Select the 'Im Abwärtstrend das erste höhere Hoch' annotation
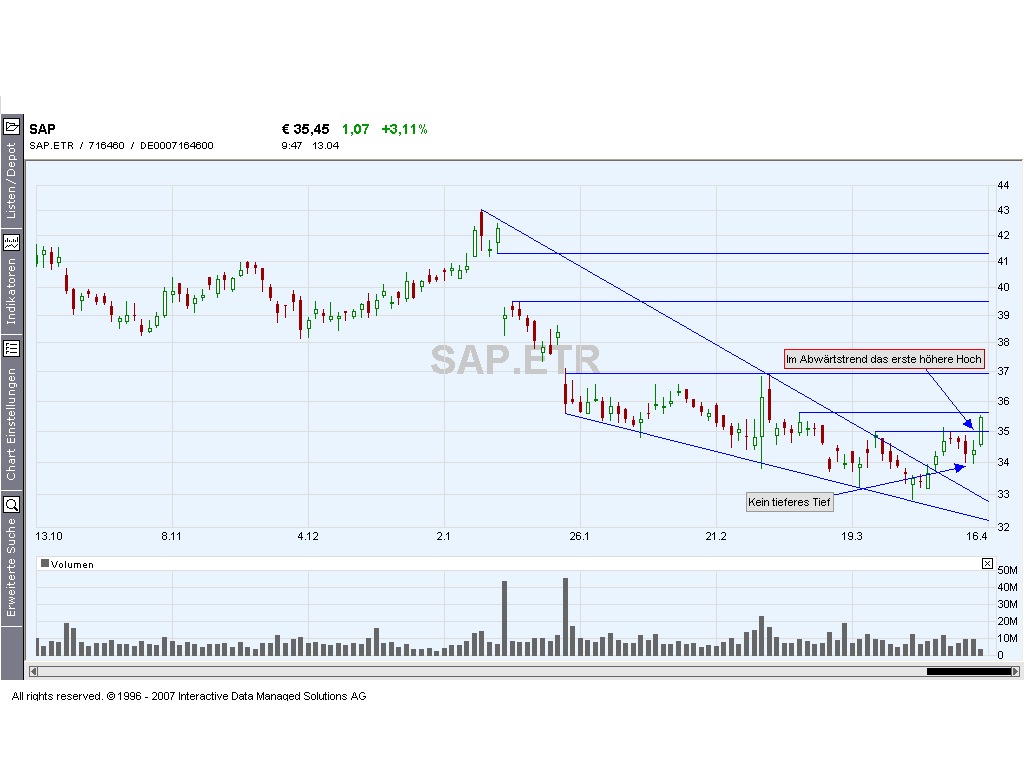Screen dimensions: 1024x768 [x=884, y=359]
